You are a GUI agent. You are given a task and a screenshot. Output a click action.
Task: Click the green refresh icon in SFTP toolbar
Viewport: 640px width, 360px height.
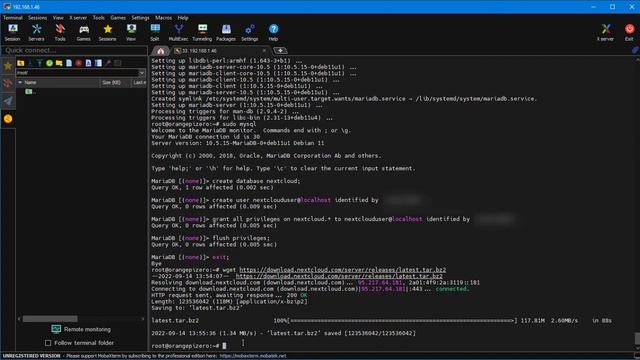49,63
